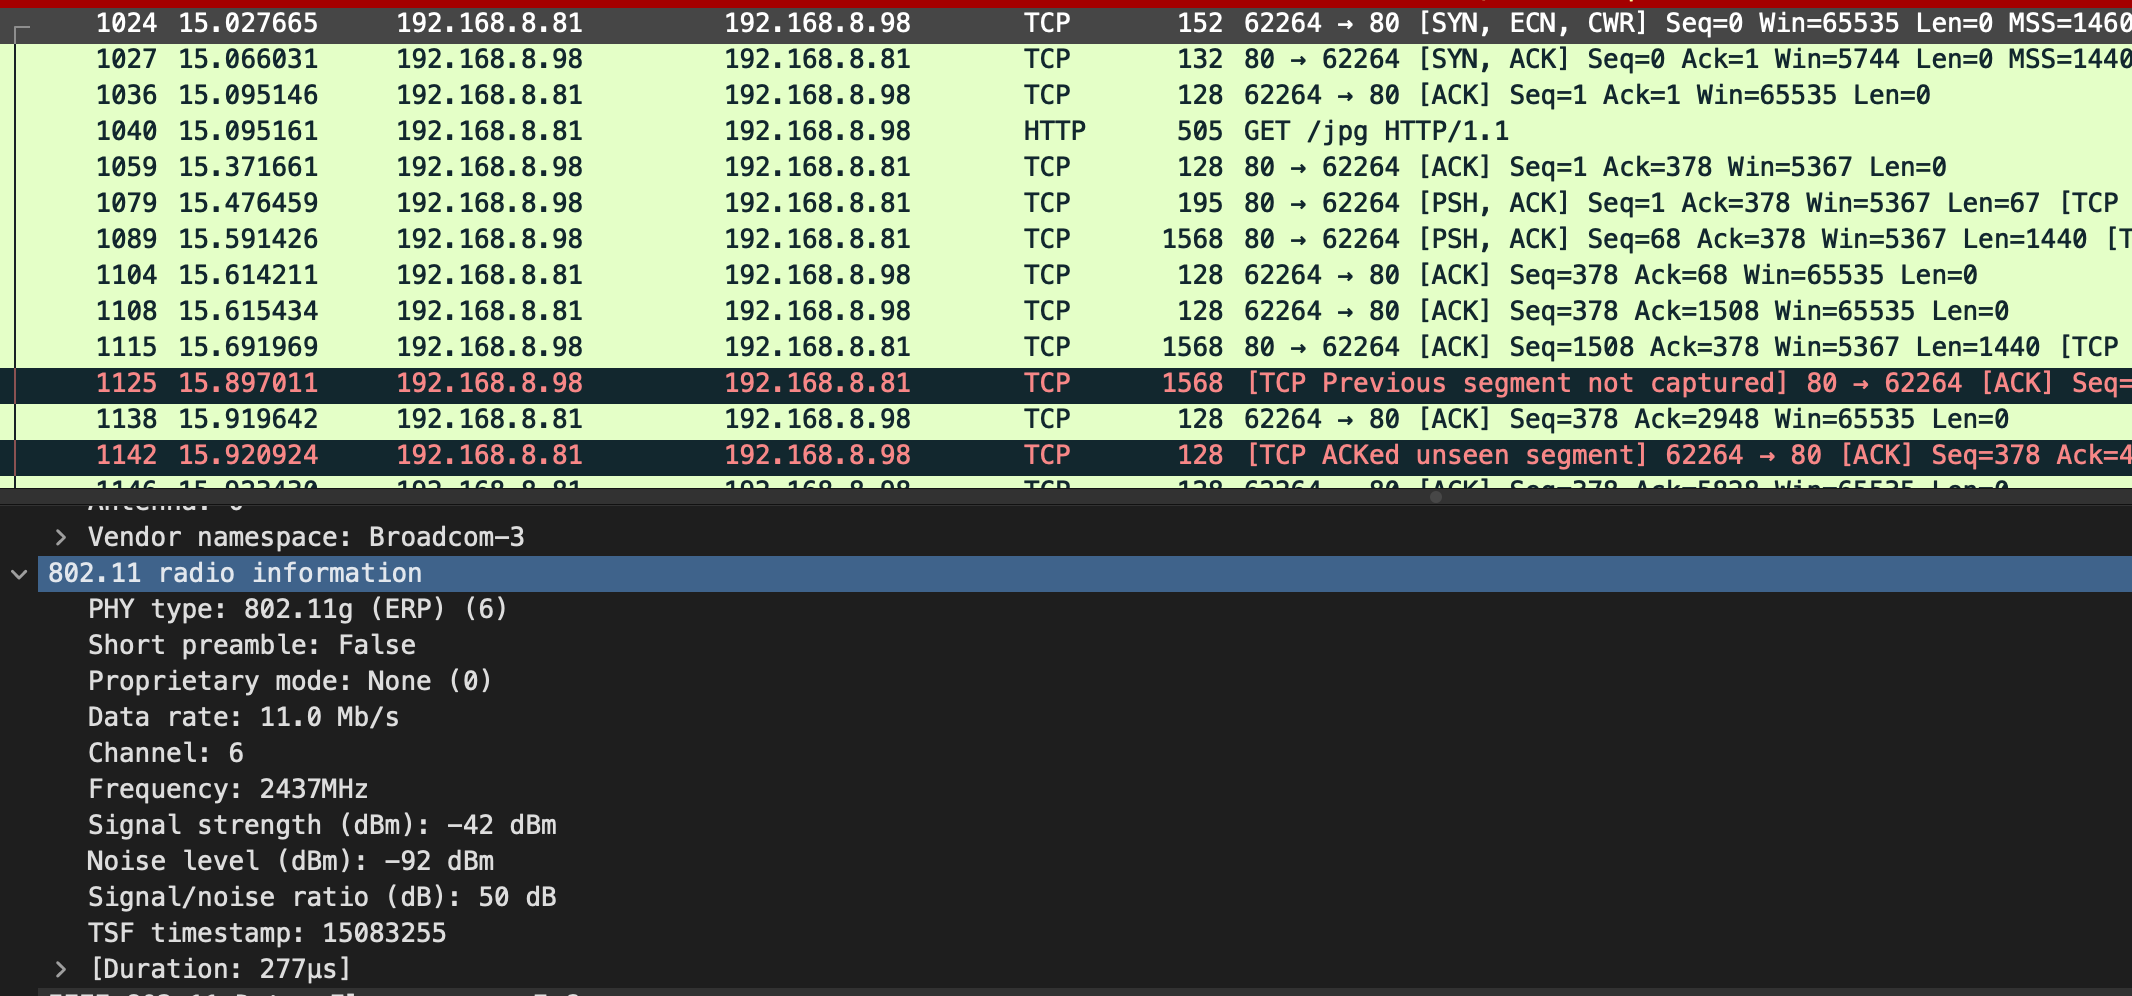The width and height of the screenshot is (2132, 996).
Task: Expand the Vendor namespace: Broadcom-3 entry
Action: coord(62,537)
